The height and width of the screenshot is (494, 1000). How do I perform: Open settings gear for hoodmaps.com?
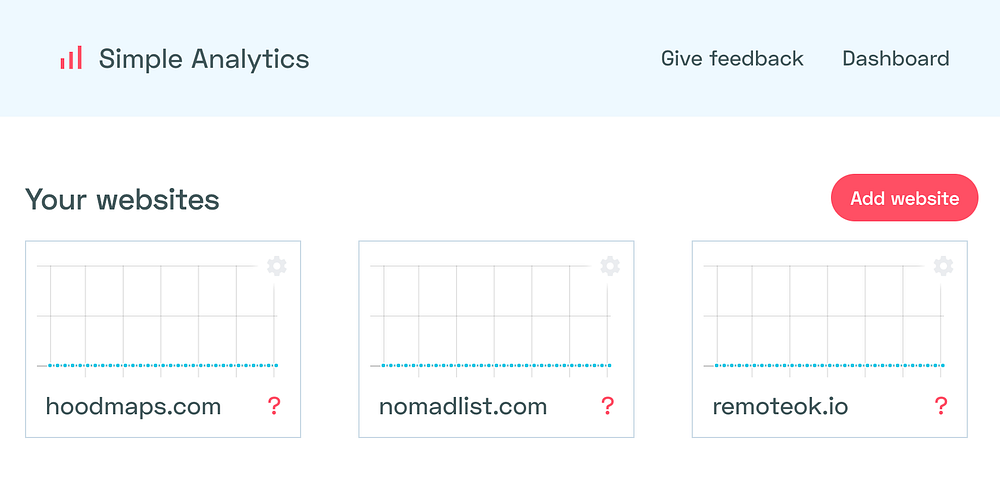coord(276,266)
